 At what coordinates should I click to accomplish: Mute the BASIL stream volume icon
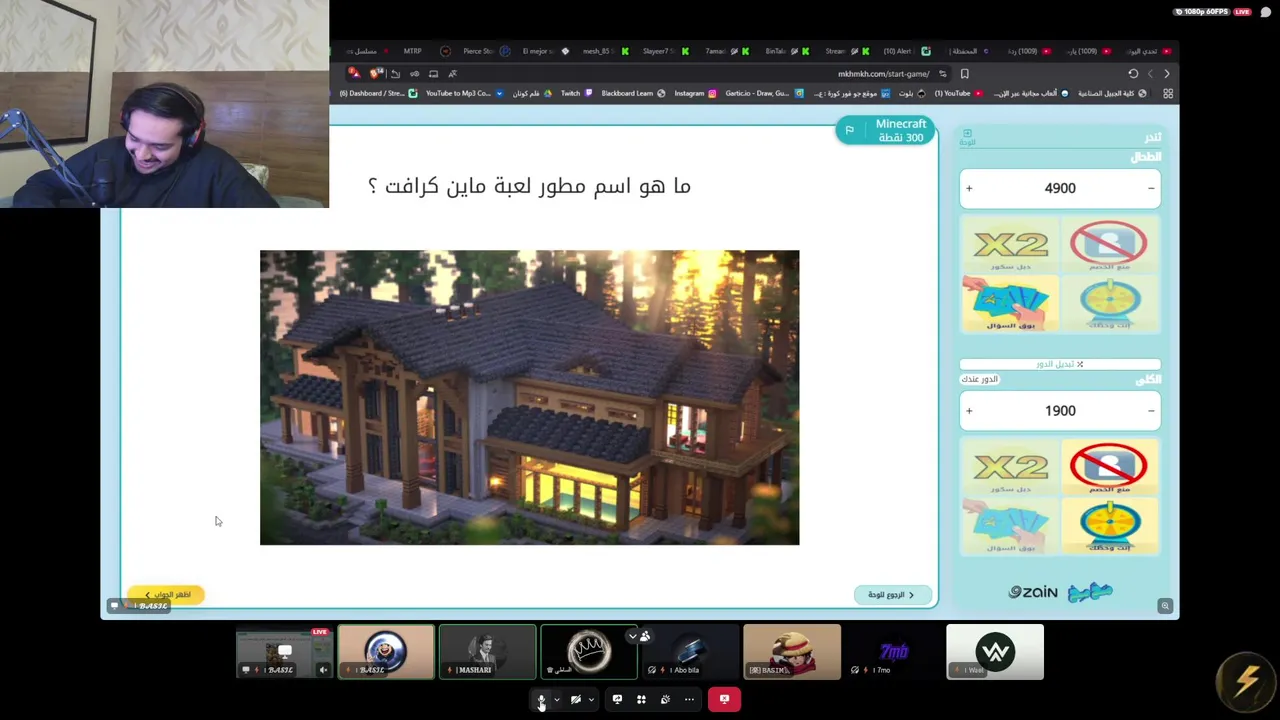pyautogui.click(x=323, y=670)
